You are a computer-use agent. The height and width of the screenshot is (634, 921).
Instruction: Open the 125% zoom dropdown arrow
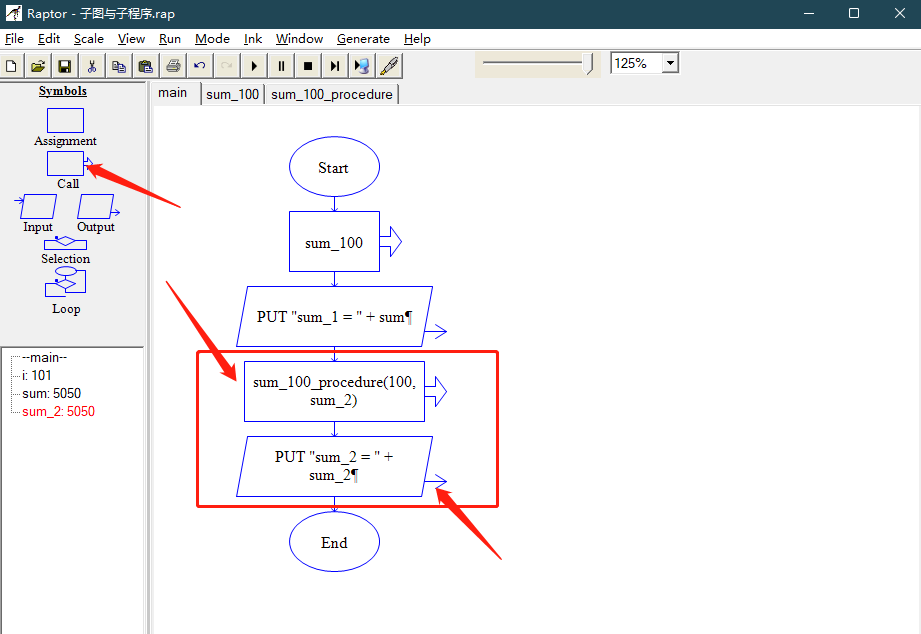click(670, 63)
